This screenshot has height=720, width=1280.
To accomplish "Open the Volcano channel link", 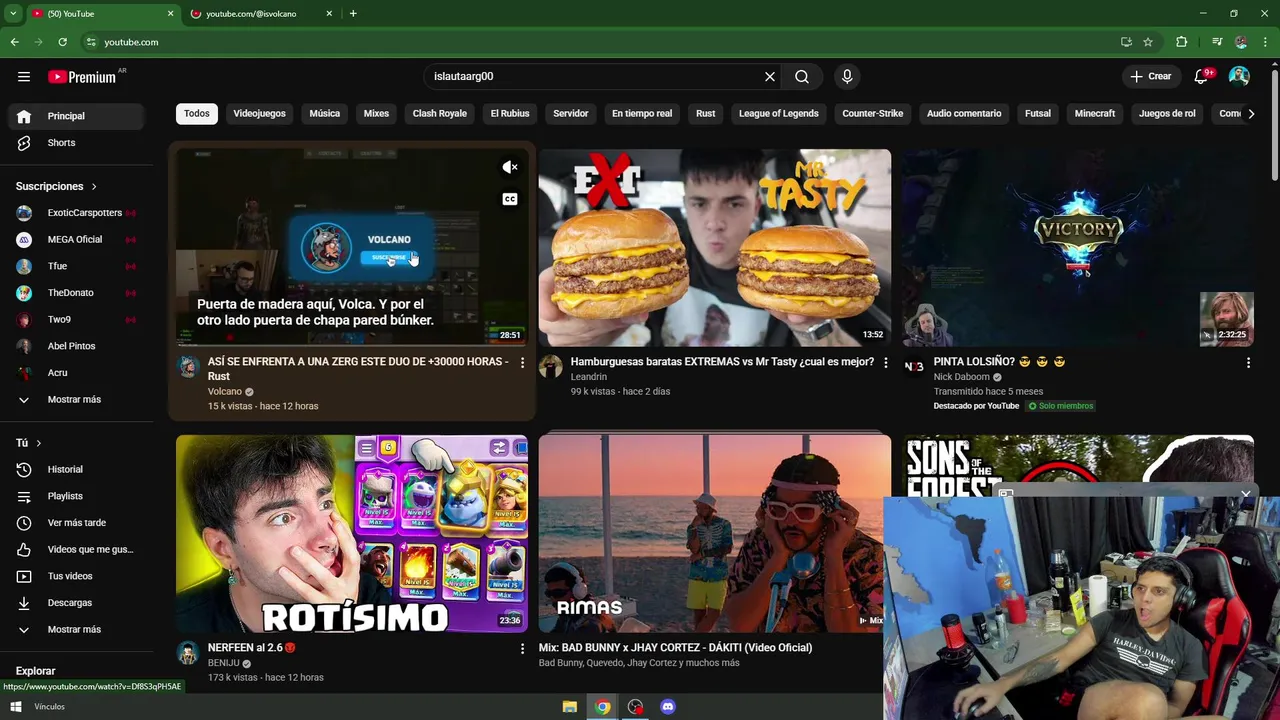I will coord(225,392).
